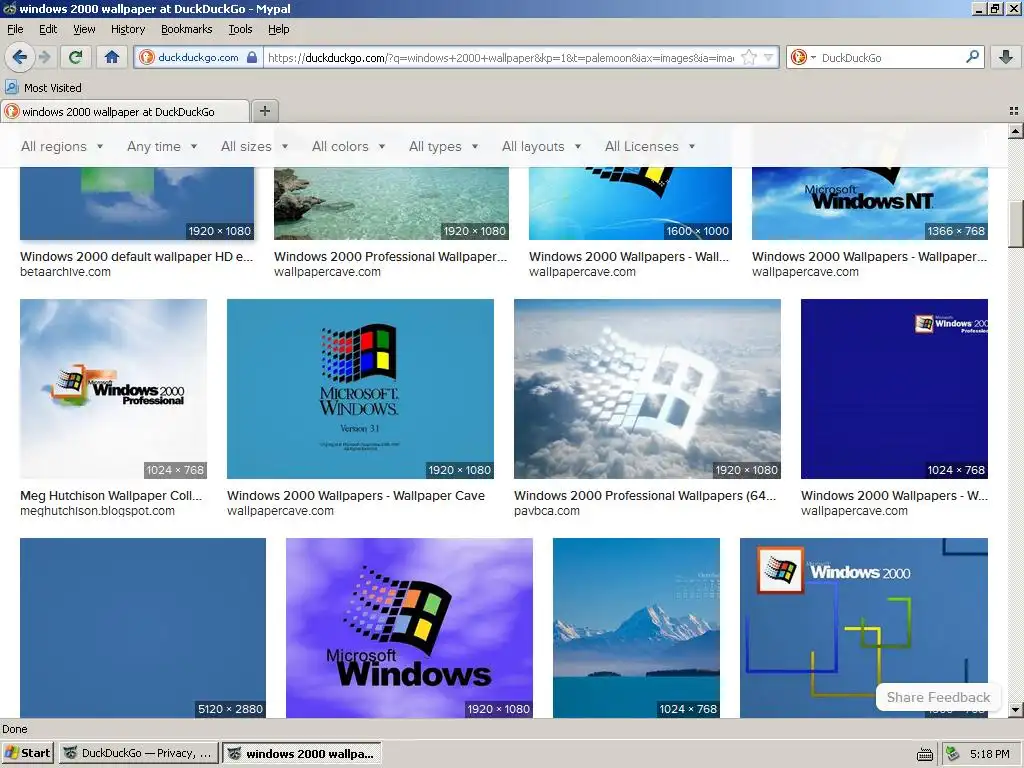This screenshot has width=1024, height=768.
Task: Open the plain blue 5120 × 2880 thumbnail
Action: click(143, 628)
